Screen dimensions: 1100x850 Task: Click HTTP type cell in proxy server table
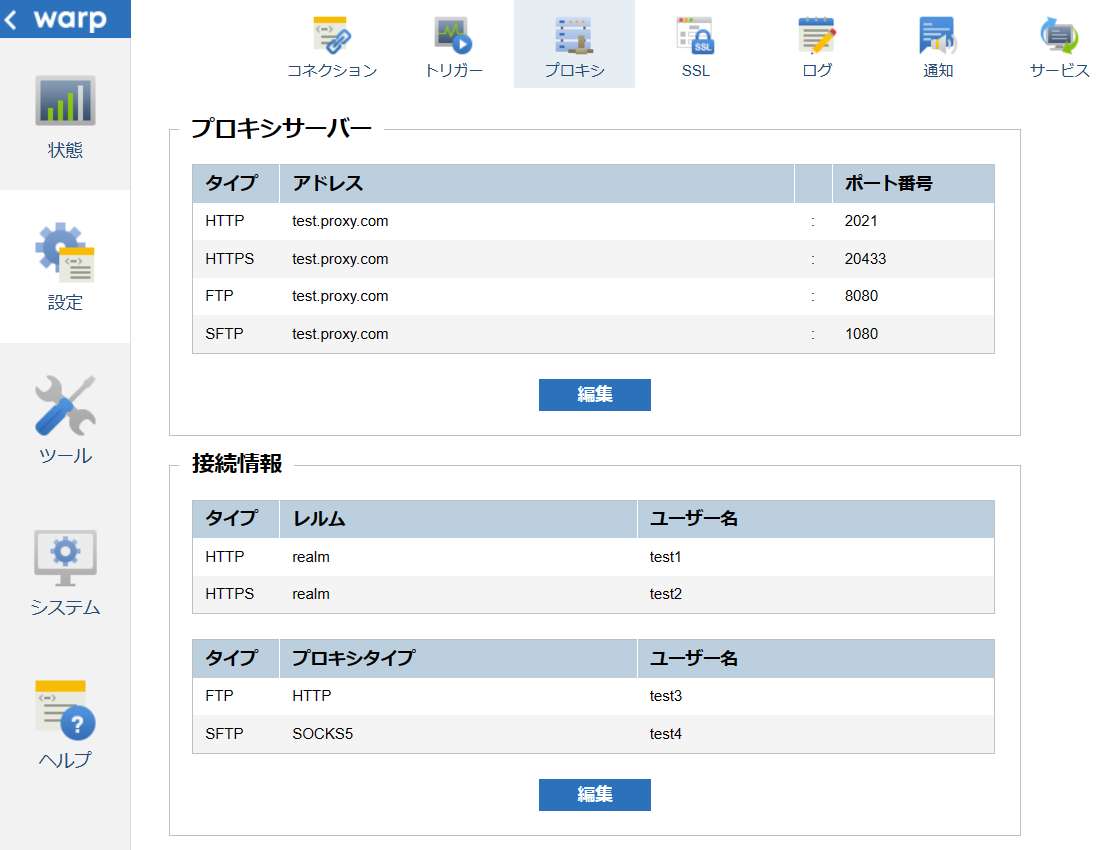pos(224,221)
